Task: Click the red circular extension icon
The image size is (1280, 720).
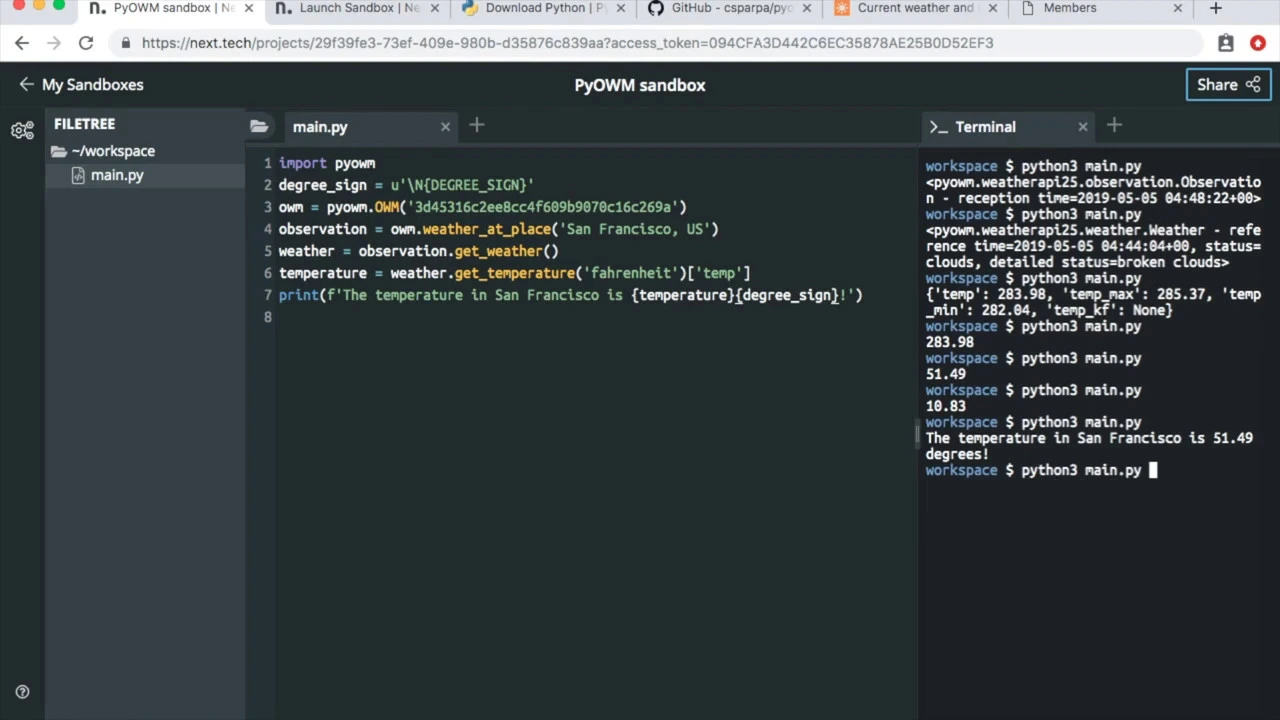Action: 1258,43
